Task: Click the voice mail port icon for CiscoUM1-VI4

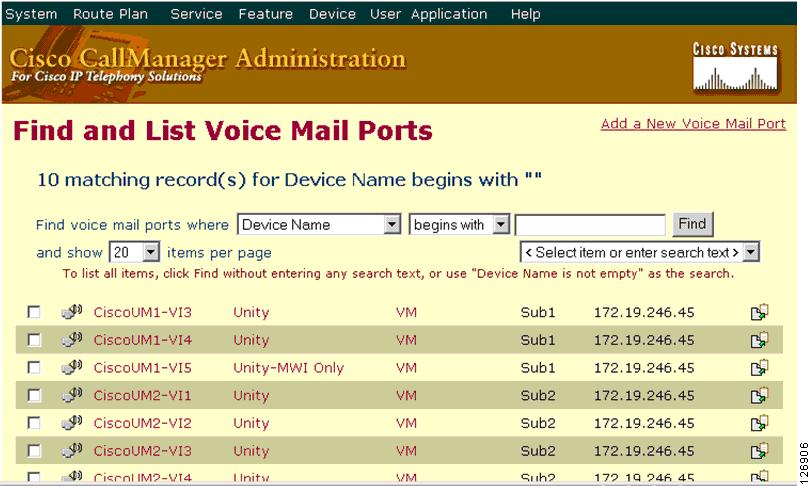Action: (x=71, y=339)
